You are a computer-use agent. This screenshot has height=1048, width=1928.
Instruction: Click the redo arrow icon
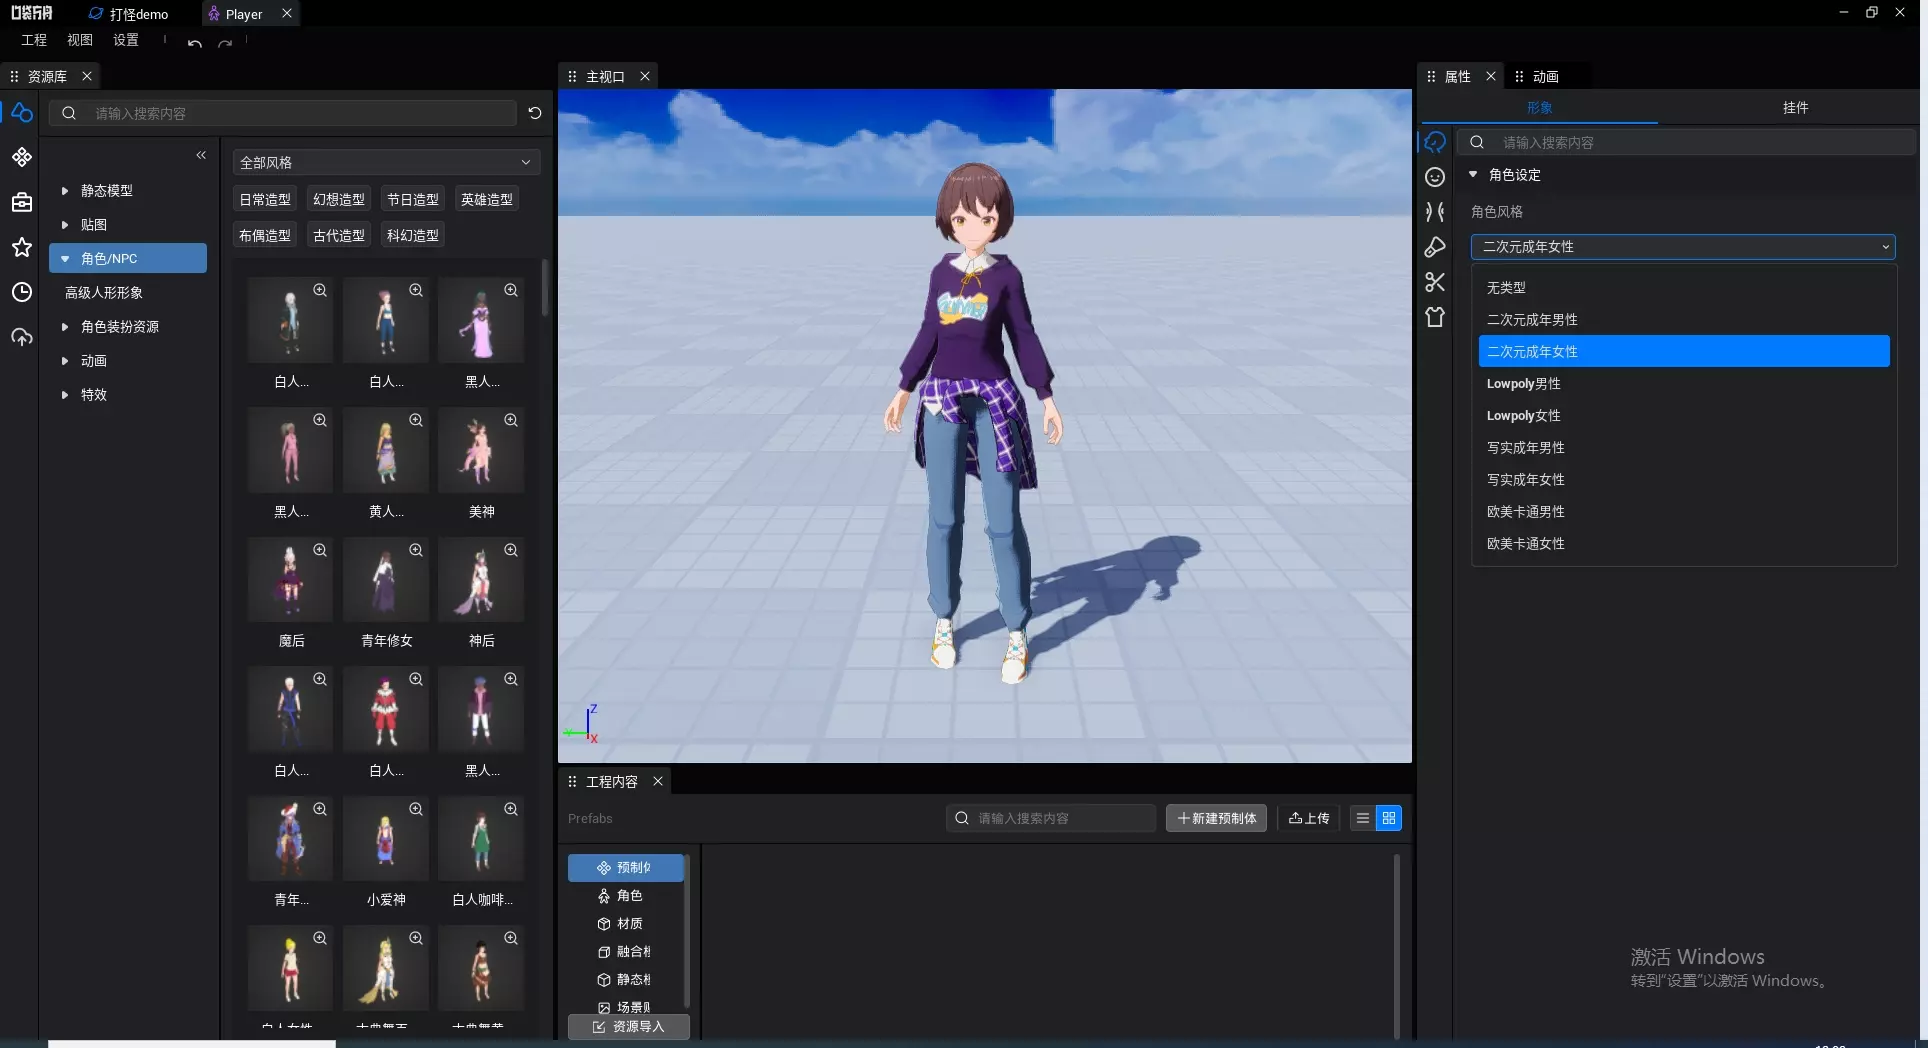[x=225, y=43]
